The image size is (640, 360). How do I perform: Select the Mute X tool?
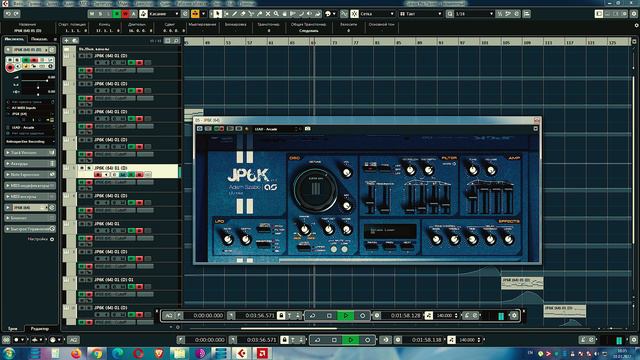268,14
